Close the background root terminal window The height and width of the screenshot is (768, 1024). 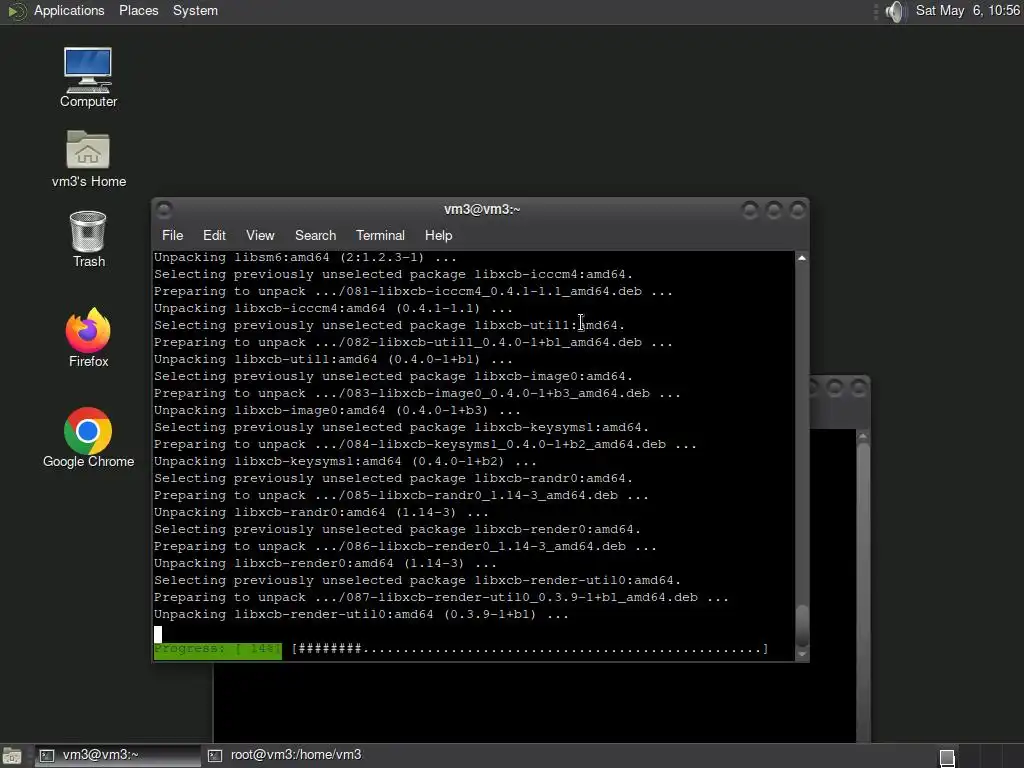(x=858, y=388)
